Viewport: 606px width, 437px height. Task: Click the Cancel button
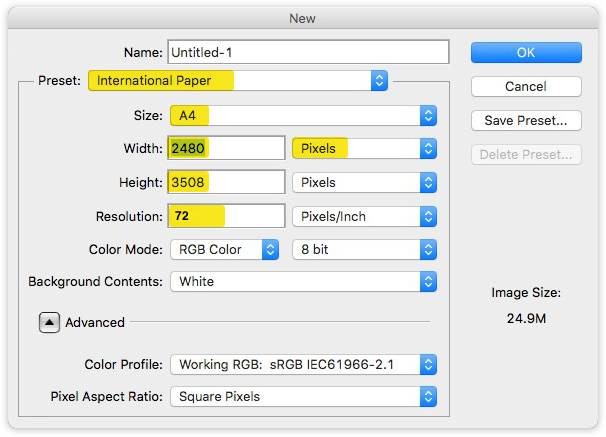tap(525, 87)
